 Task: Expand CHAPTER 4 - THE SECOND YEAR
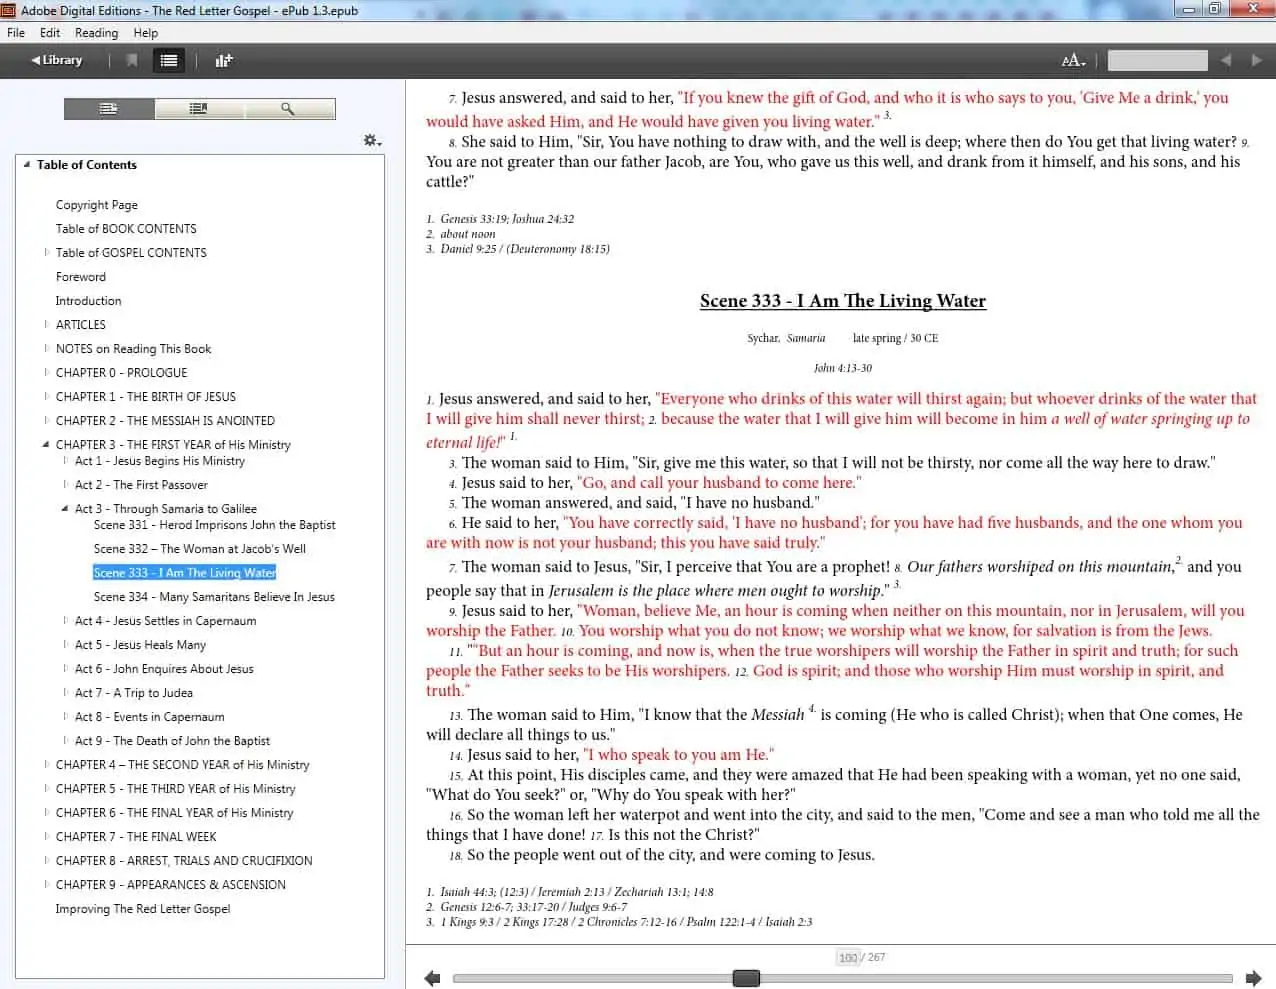click(46, 764)
